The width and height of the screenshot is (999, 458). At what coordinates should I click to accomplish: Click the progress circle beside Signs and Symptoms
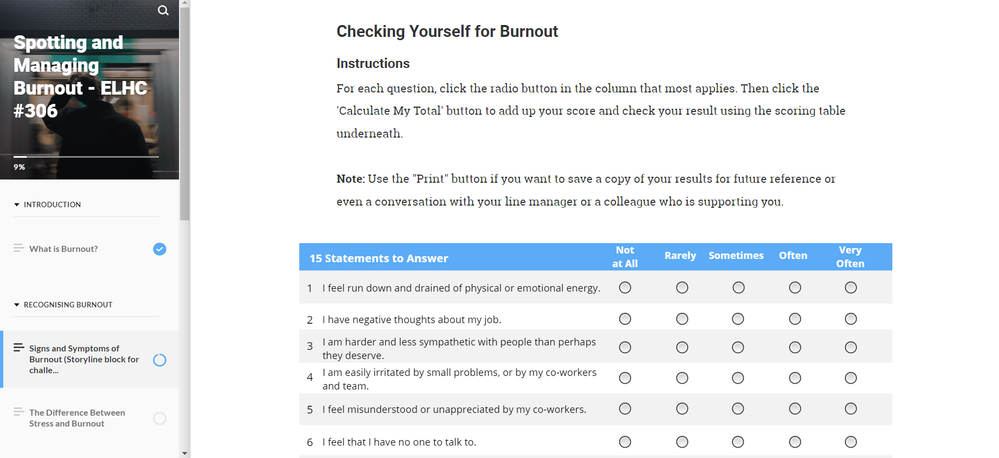coord(160,359)
